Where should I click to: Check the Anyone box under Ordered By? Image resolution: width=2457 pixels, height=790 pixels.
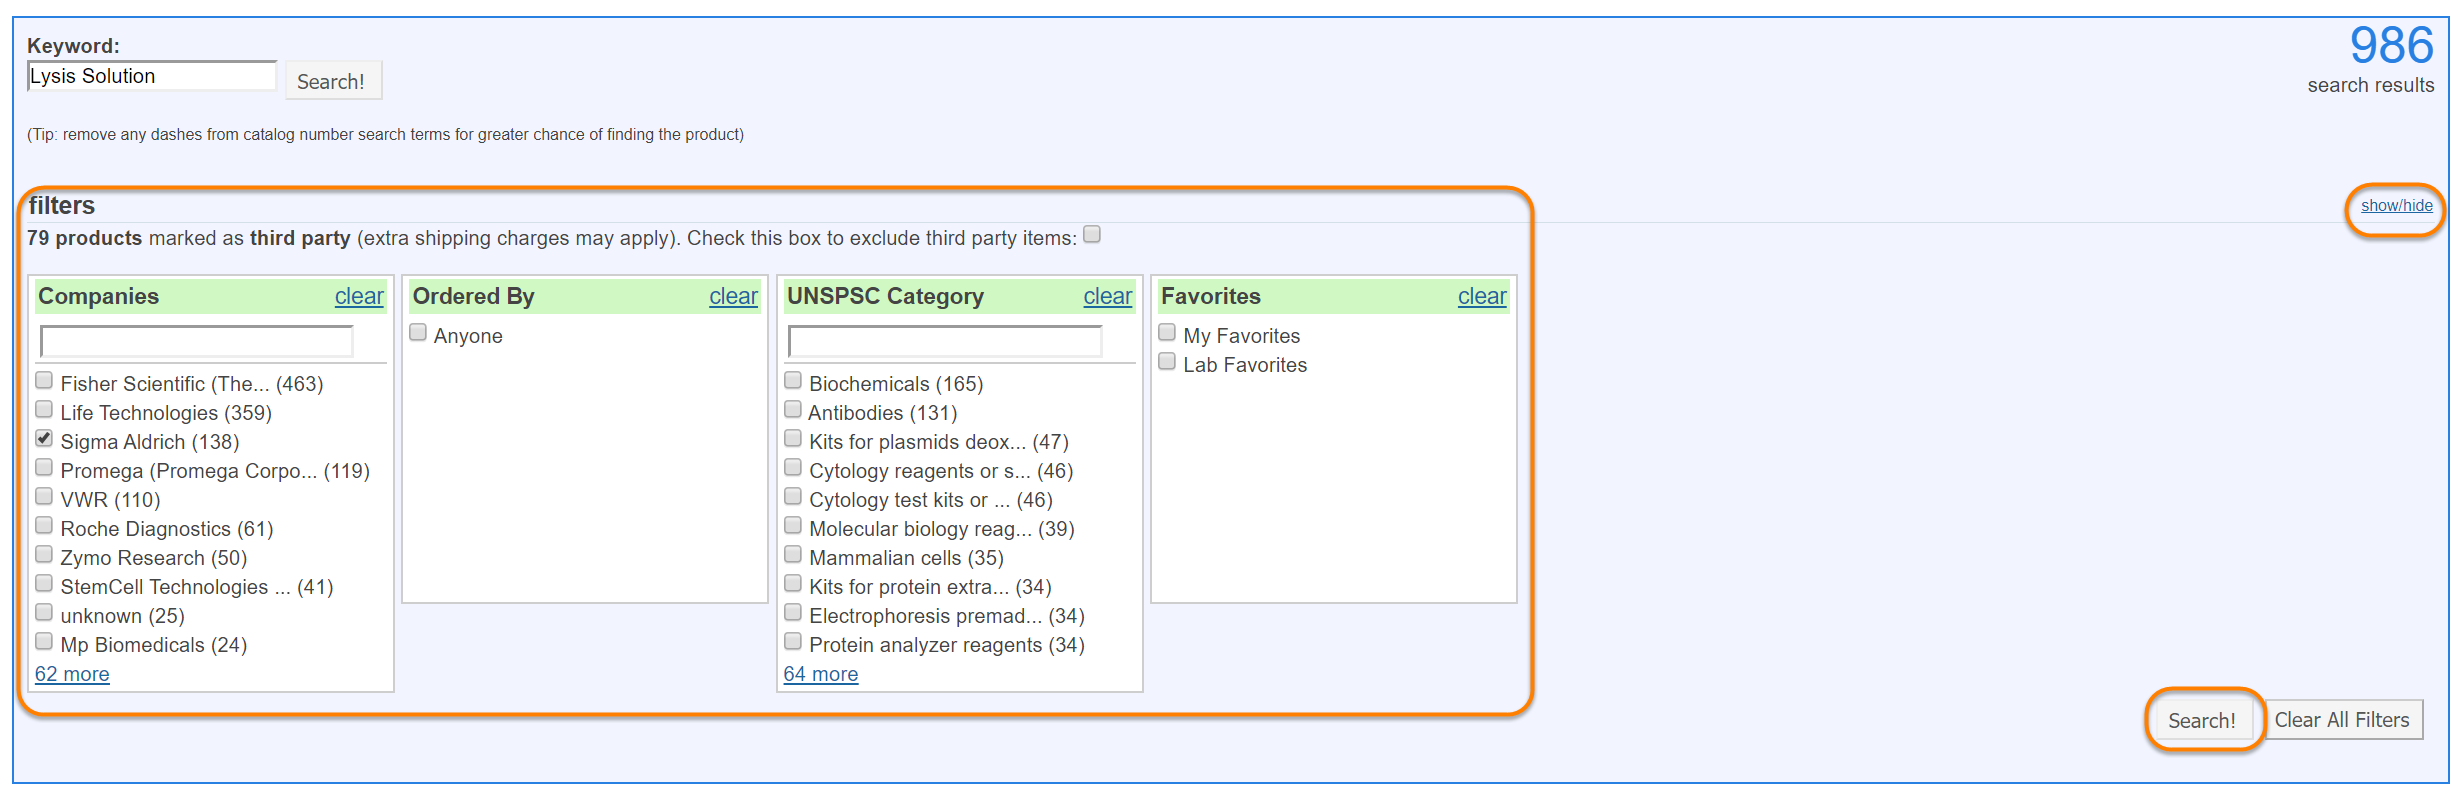[x=418, y=333]
